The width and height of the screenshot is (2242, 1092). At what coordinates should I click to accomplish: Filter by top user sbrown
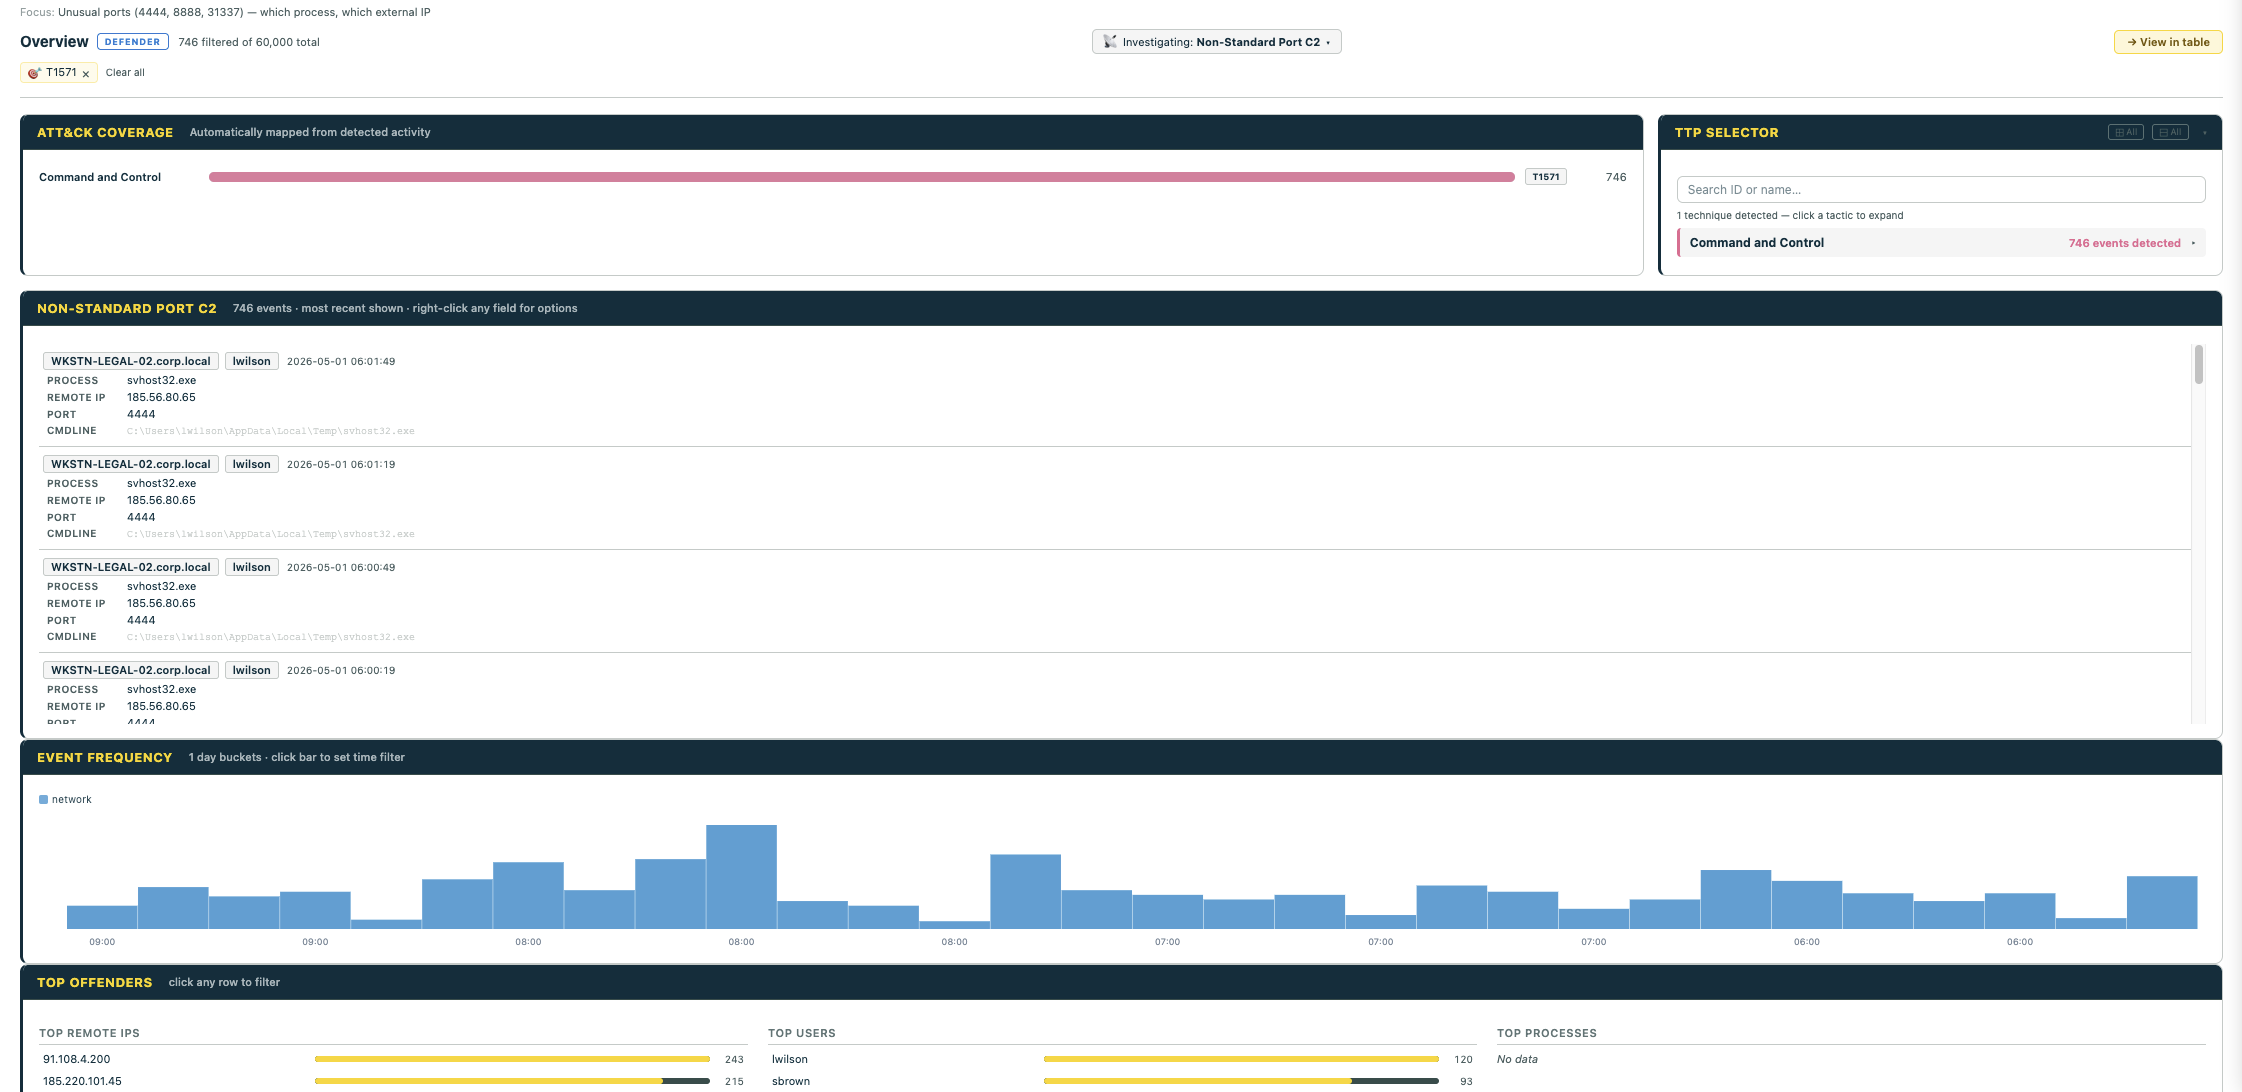tap(1122, 1081)
